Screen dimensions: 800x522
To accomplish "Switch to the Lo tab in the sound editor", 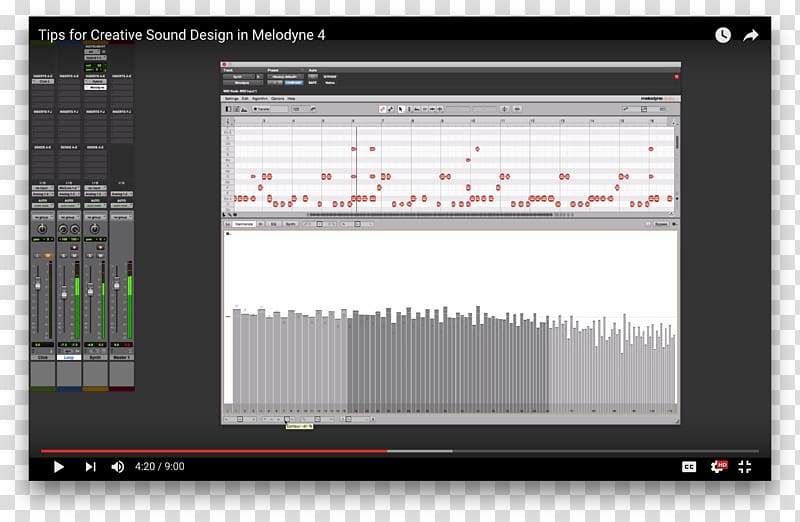I will coord(228,223).
